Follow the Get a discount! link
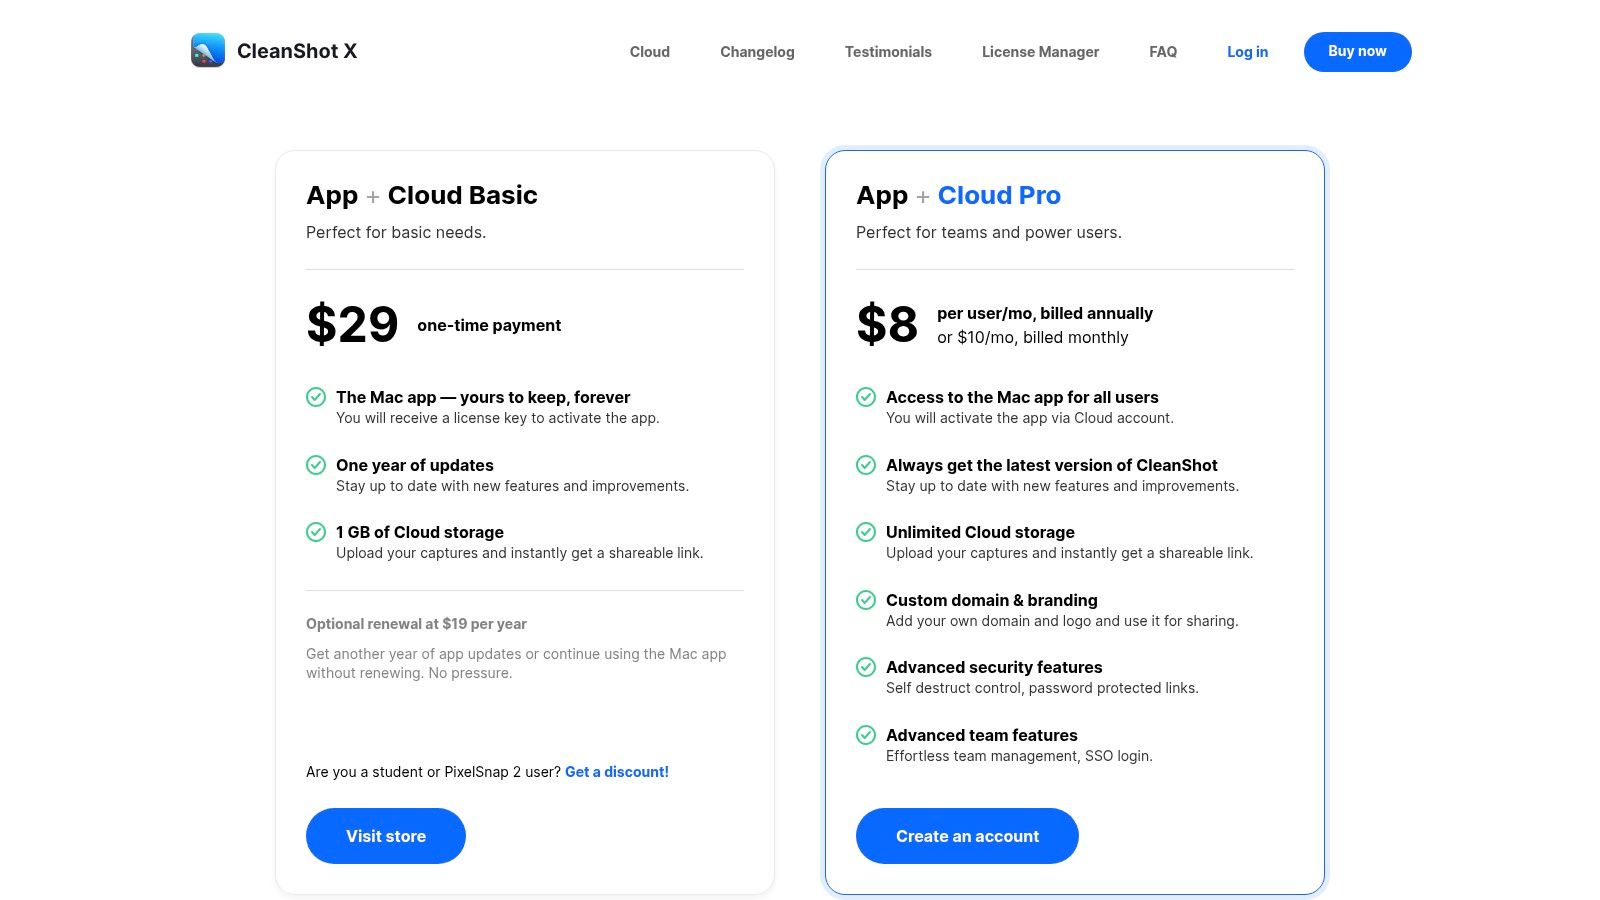1600x900 pixels. click(617, 772)
